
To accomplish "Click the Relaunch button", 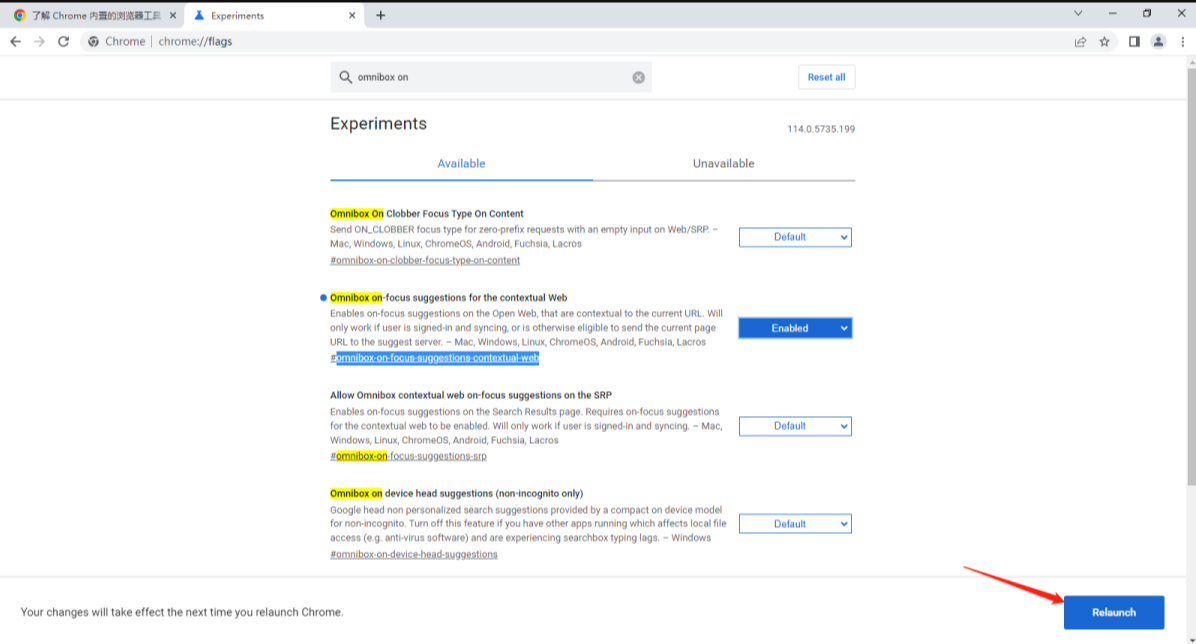I will click(1114, 612).
